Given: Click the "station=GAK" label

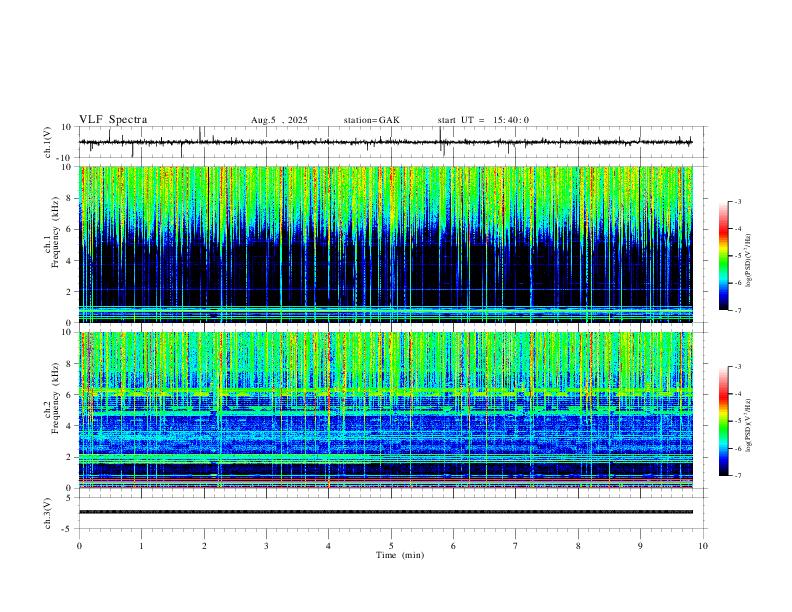Looking at the screenshot, I should click(x=371, y=120).
